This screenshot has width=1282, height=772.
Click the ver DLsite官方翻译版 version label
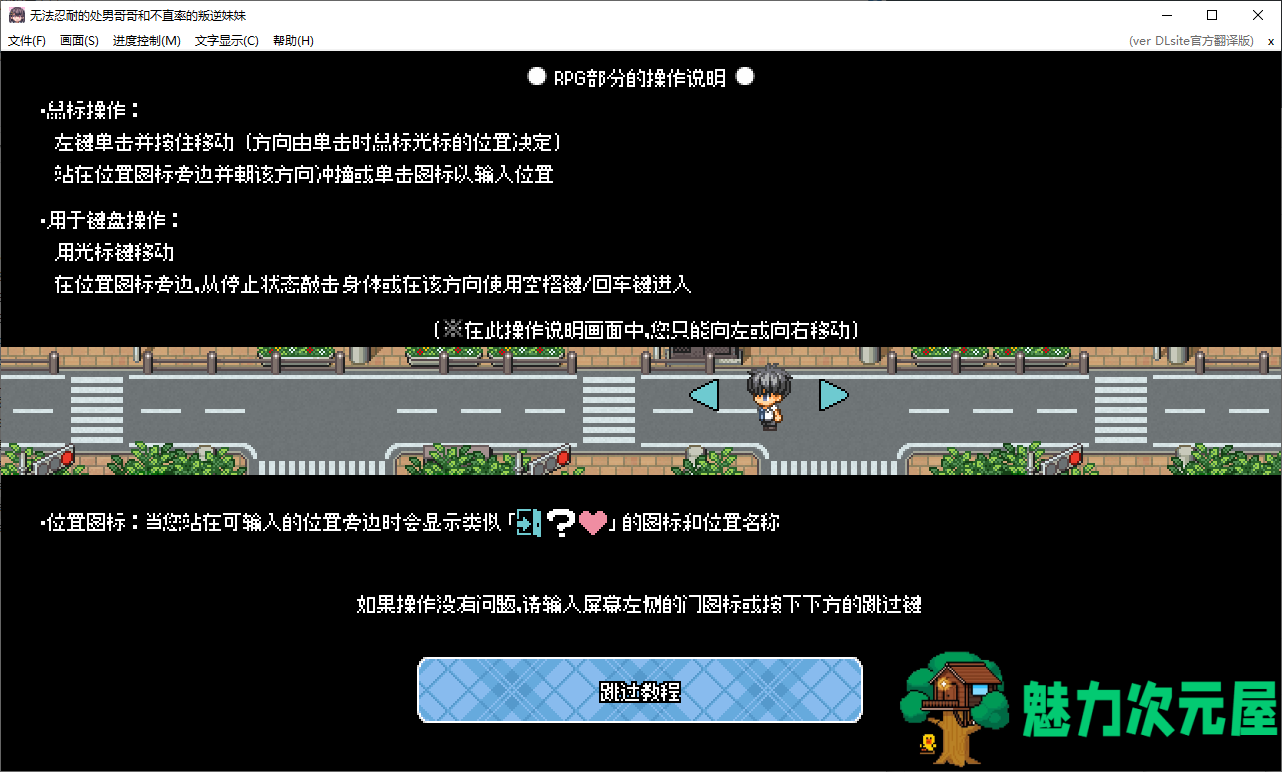(1191, 41)
